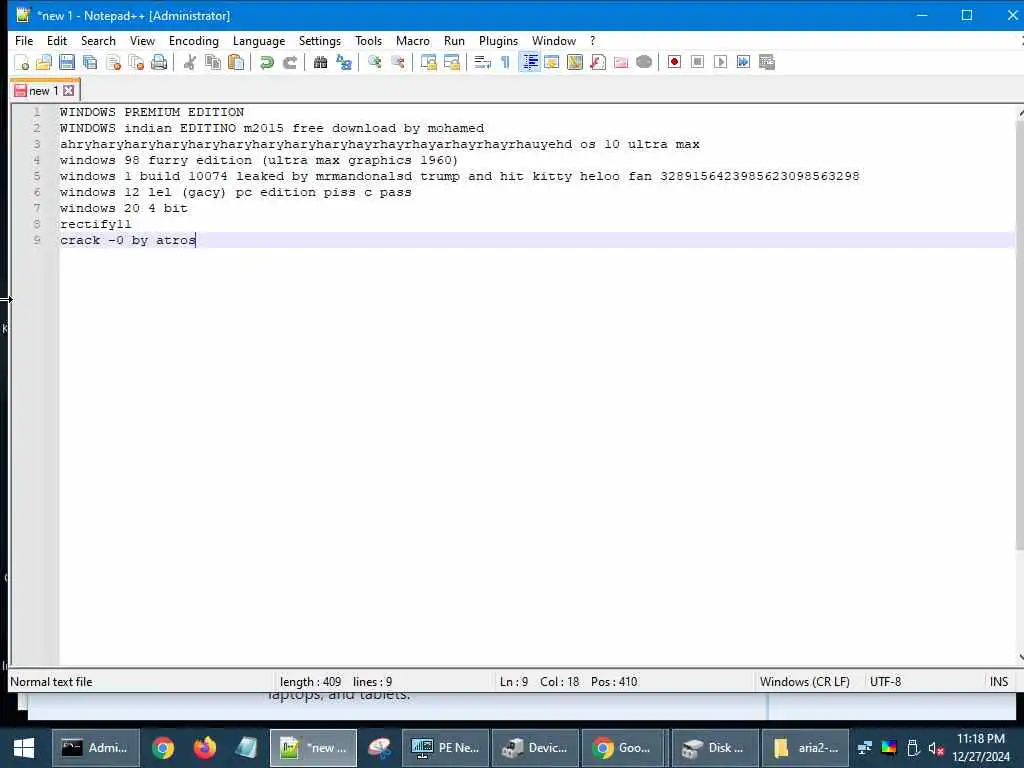Click the line 'WINDOWS PREMIUM EDITION'

(152, 112)
